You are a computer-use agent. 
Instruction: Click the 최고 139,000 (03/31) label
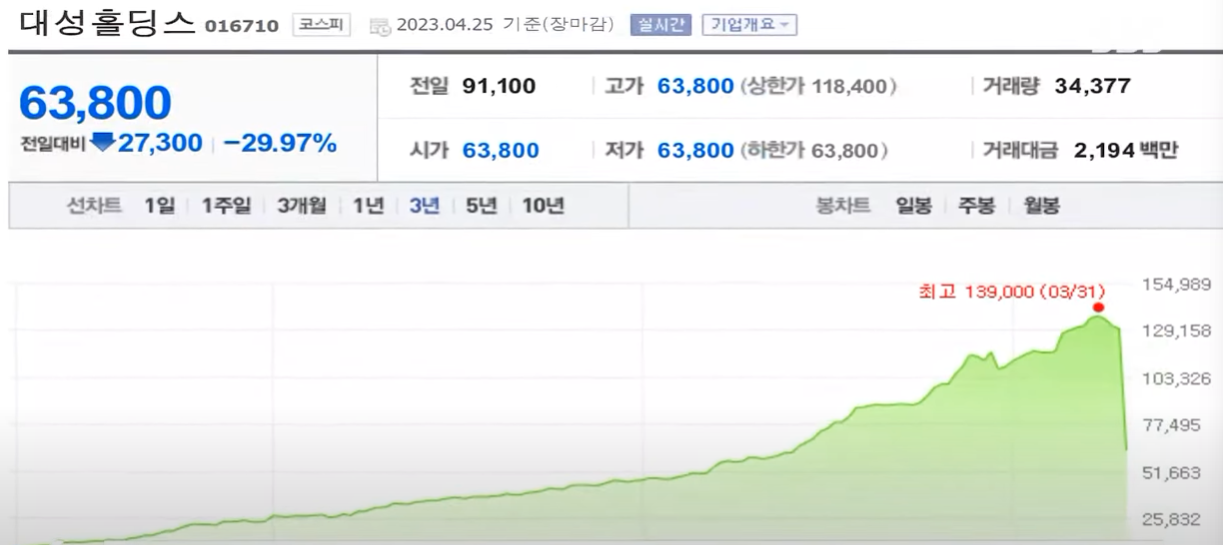click(x=1012, y=291)
